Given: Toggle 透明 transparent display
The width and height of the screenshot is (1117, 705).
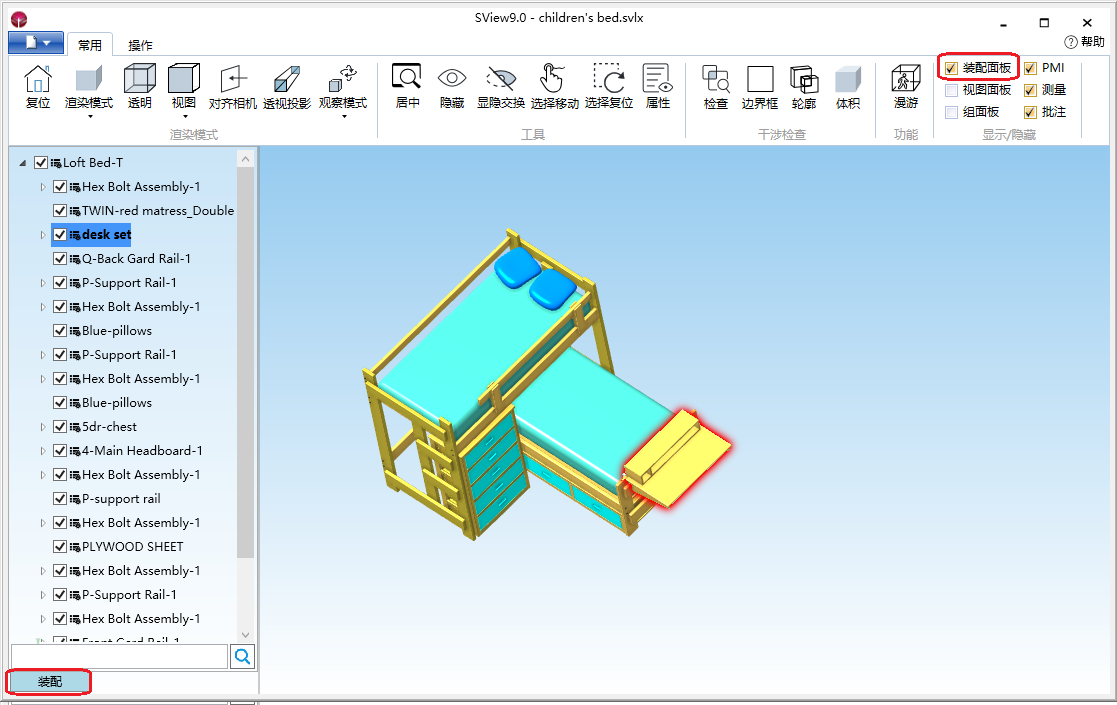Looking at the screenshot, I should (x=140, y=78).
